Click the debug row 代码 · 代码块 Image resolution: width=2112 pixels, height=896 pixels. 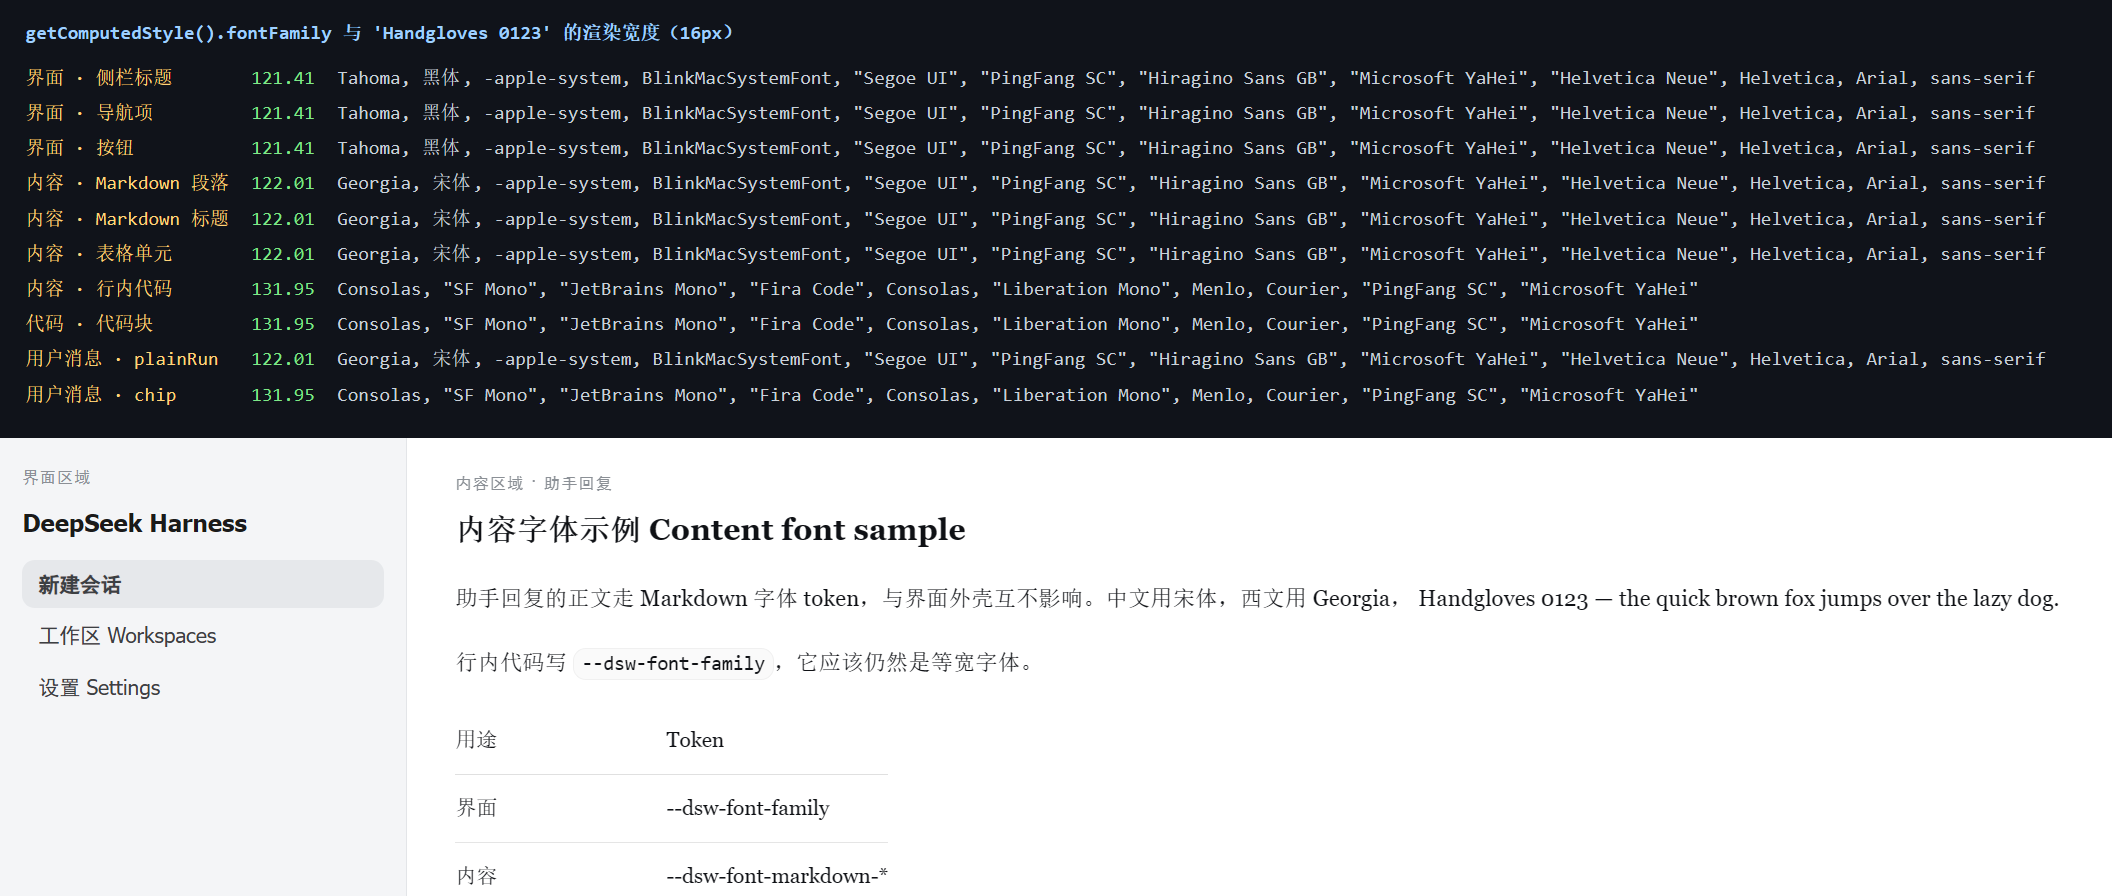[x=862, y=324]
